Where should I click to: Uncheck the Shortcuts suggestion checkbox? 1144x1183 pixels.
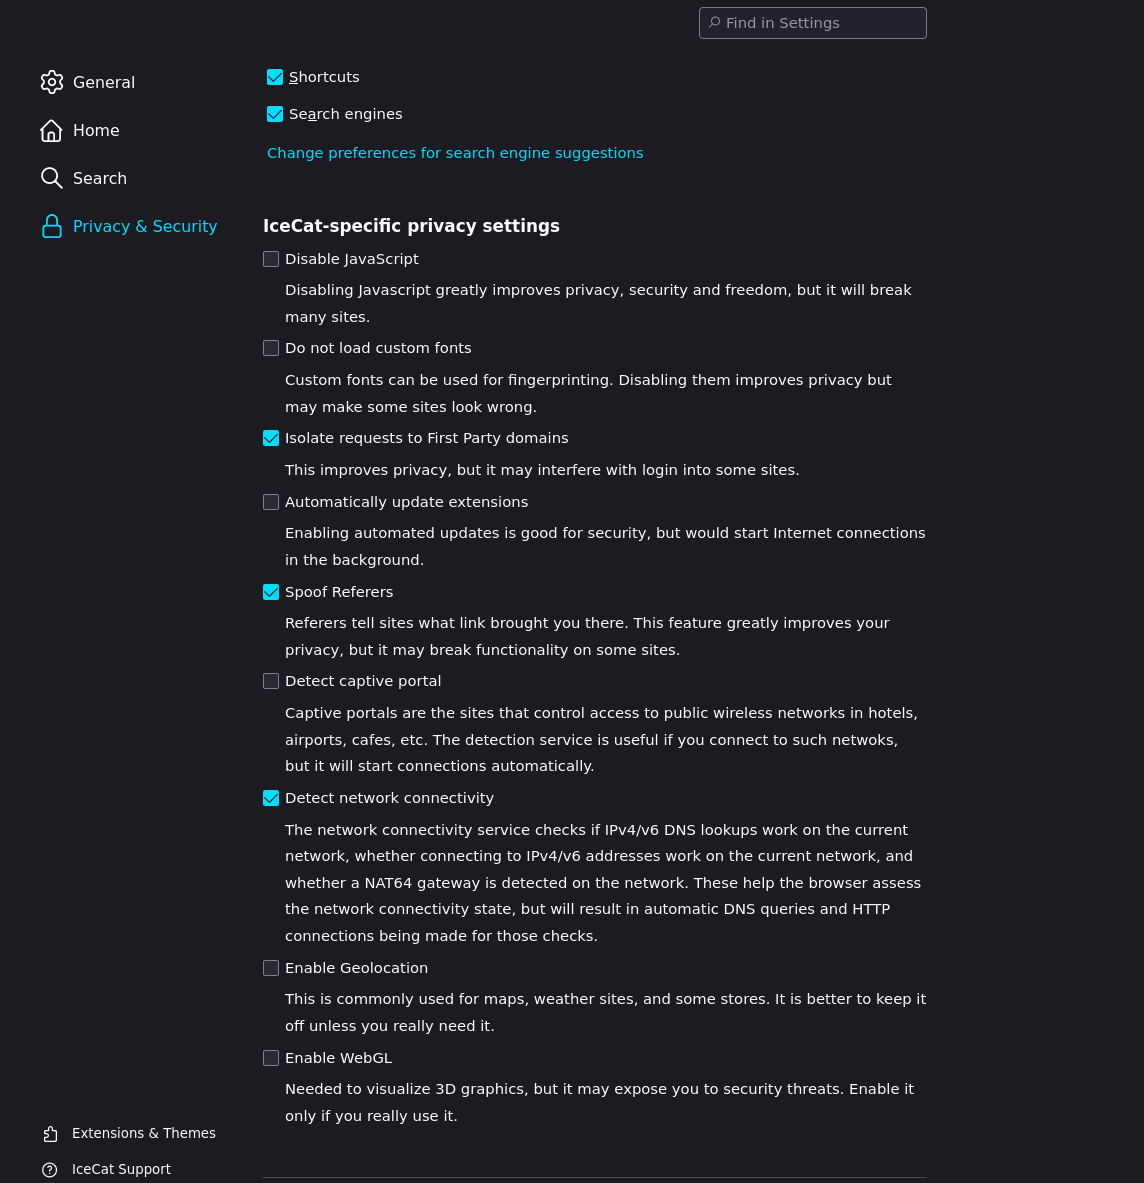coord(275,77)
